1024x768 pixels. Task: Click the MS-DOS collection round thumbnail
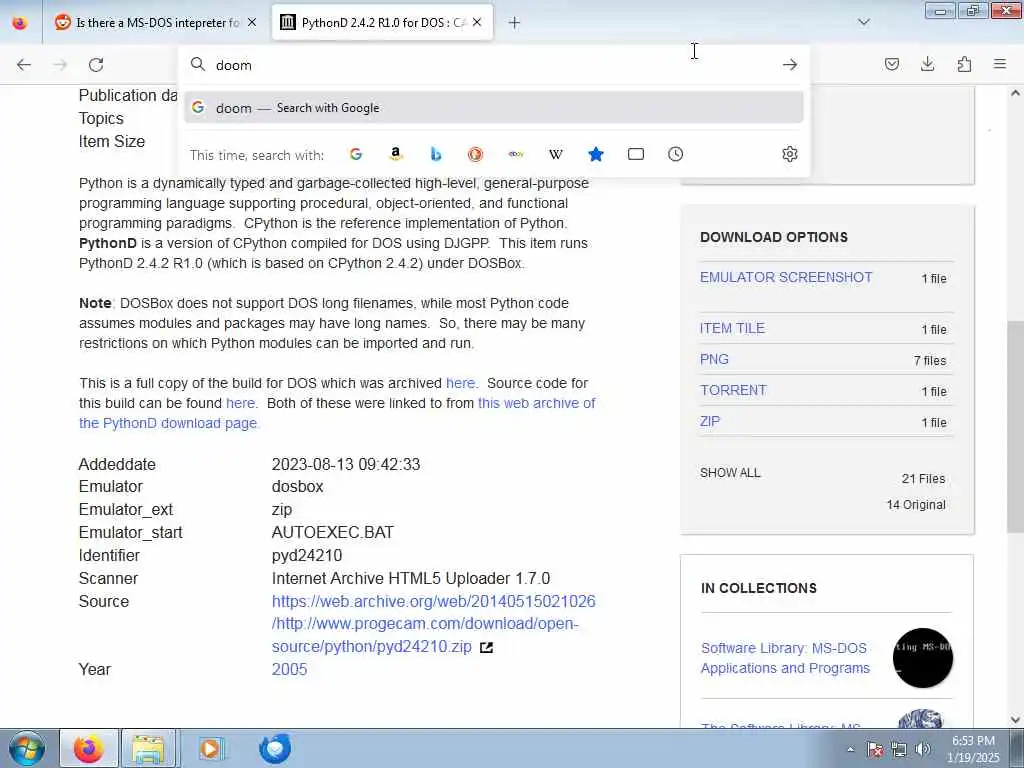coord(922,658)
